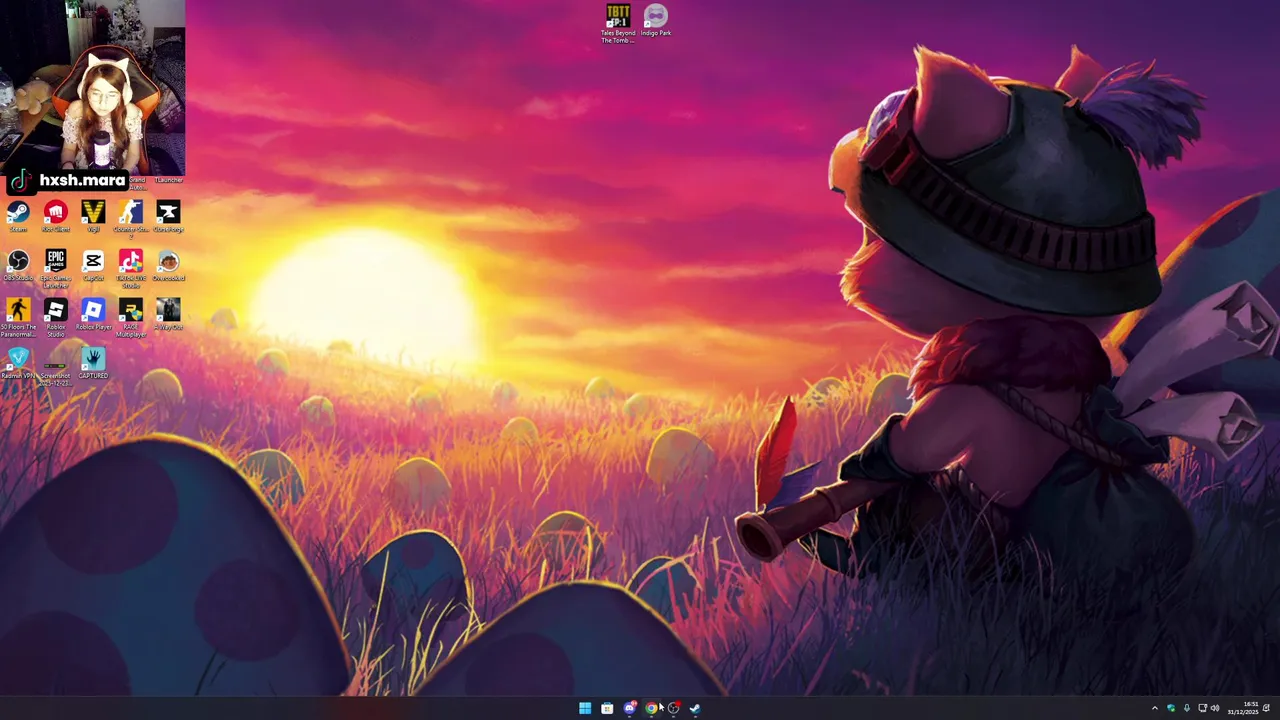This screenshot has width=1280, height=720.
Task: Select the 50 Floors The Paranormal shortcut
Action: [x=18, y=318]
